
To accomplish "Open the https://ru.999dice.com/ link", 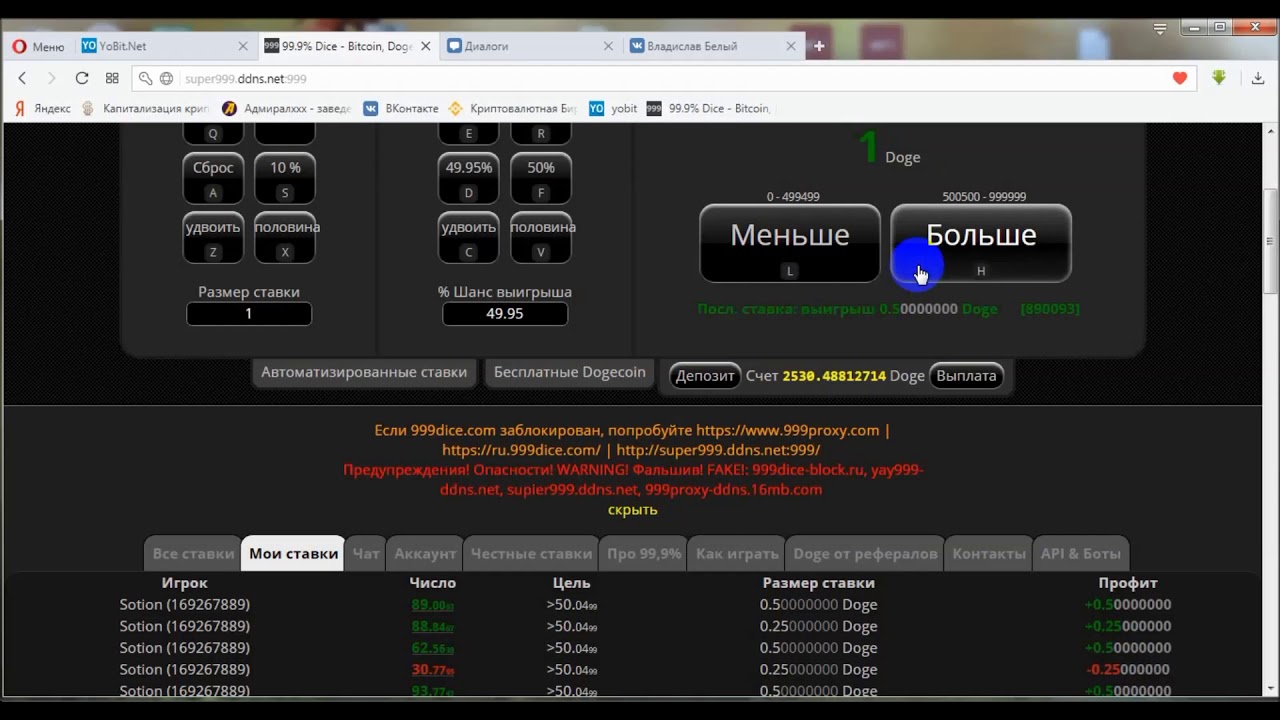I will tap(521, 450).
